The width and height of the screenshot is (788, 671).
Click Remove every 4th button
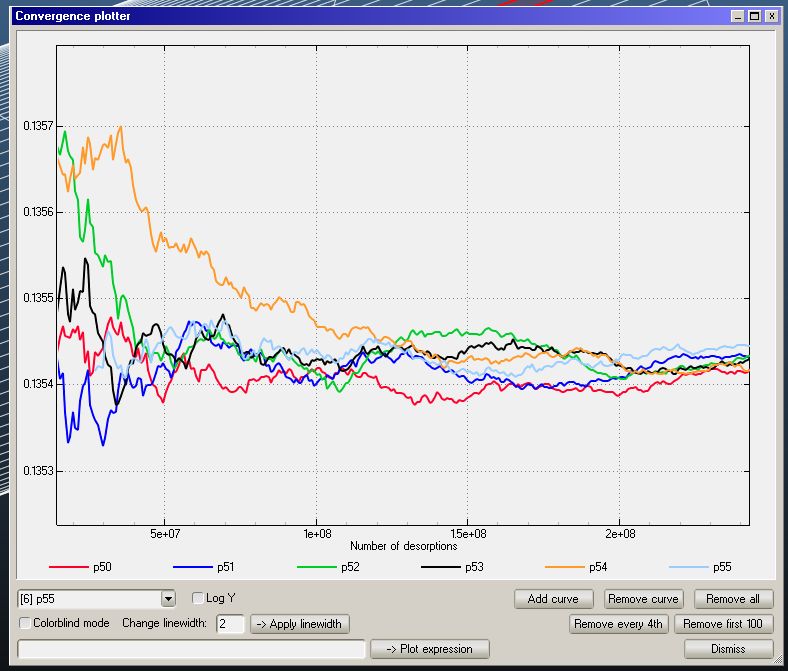pyautogui.click(x=618, y=624)
